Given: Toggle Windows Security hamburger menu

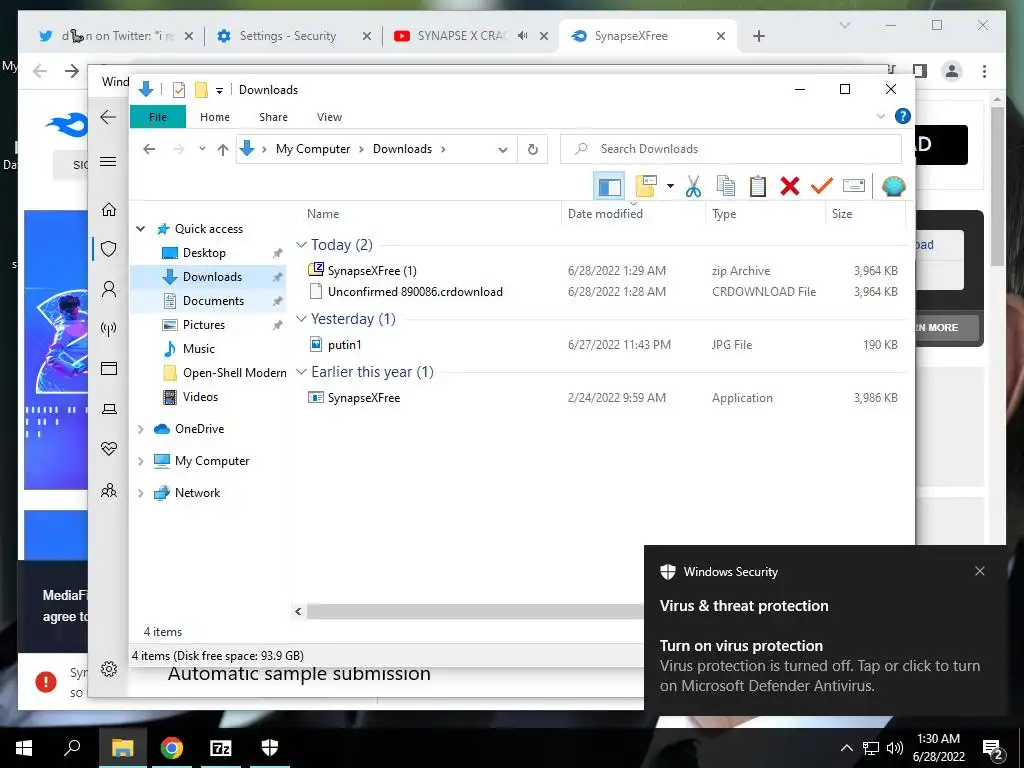Looking at the screenshot, I should (108, 162).
